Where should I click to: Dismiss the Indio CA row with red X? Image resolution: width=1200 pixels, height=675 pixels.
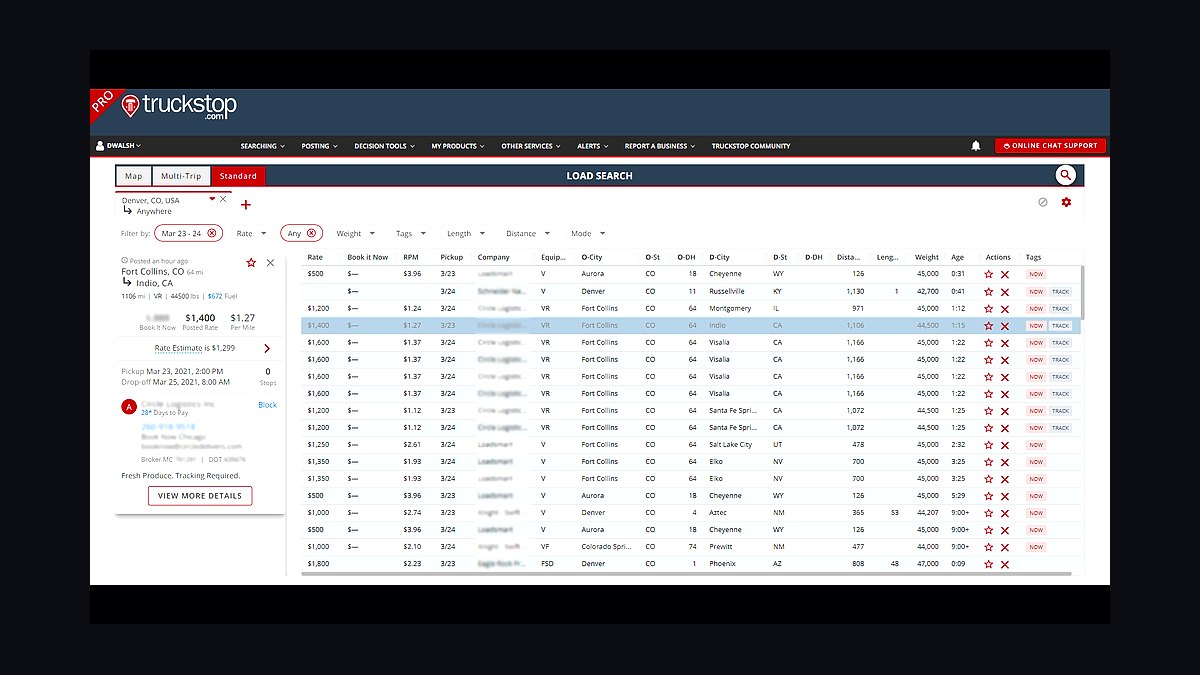1005,325
